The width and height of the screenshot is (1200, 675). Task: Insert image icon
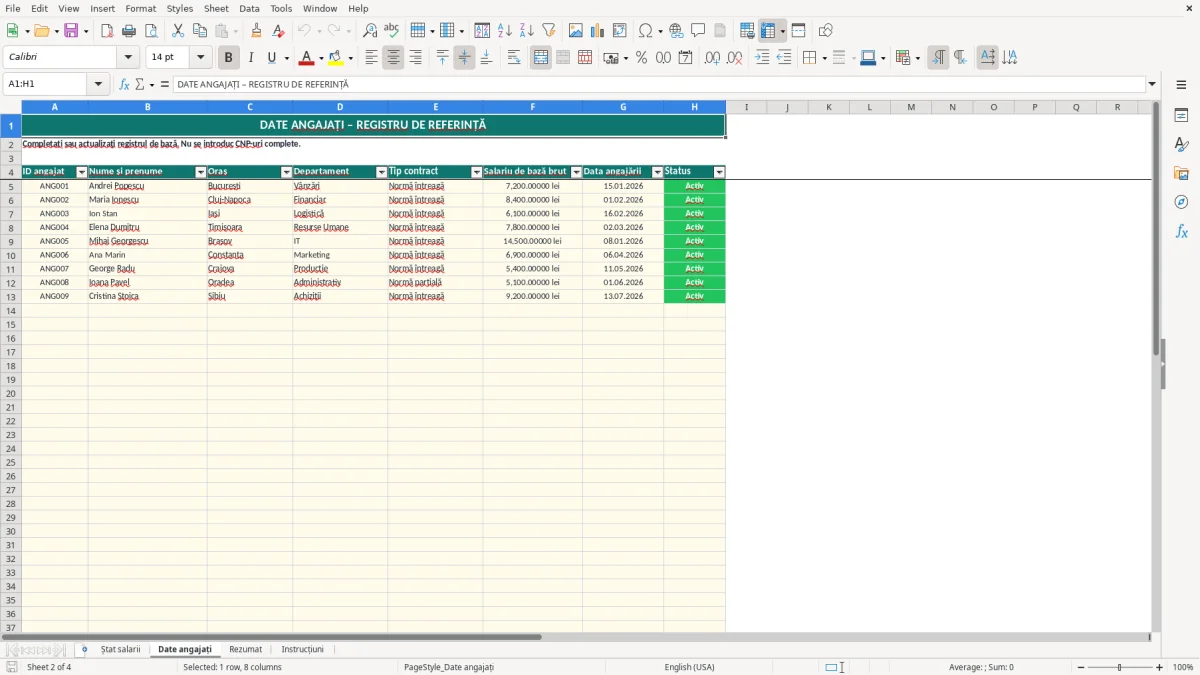click(576, 31)
